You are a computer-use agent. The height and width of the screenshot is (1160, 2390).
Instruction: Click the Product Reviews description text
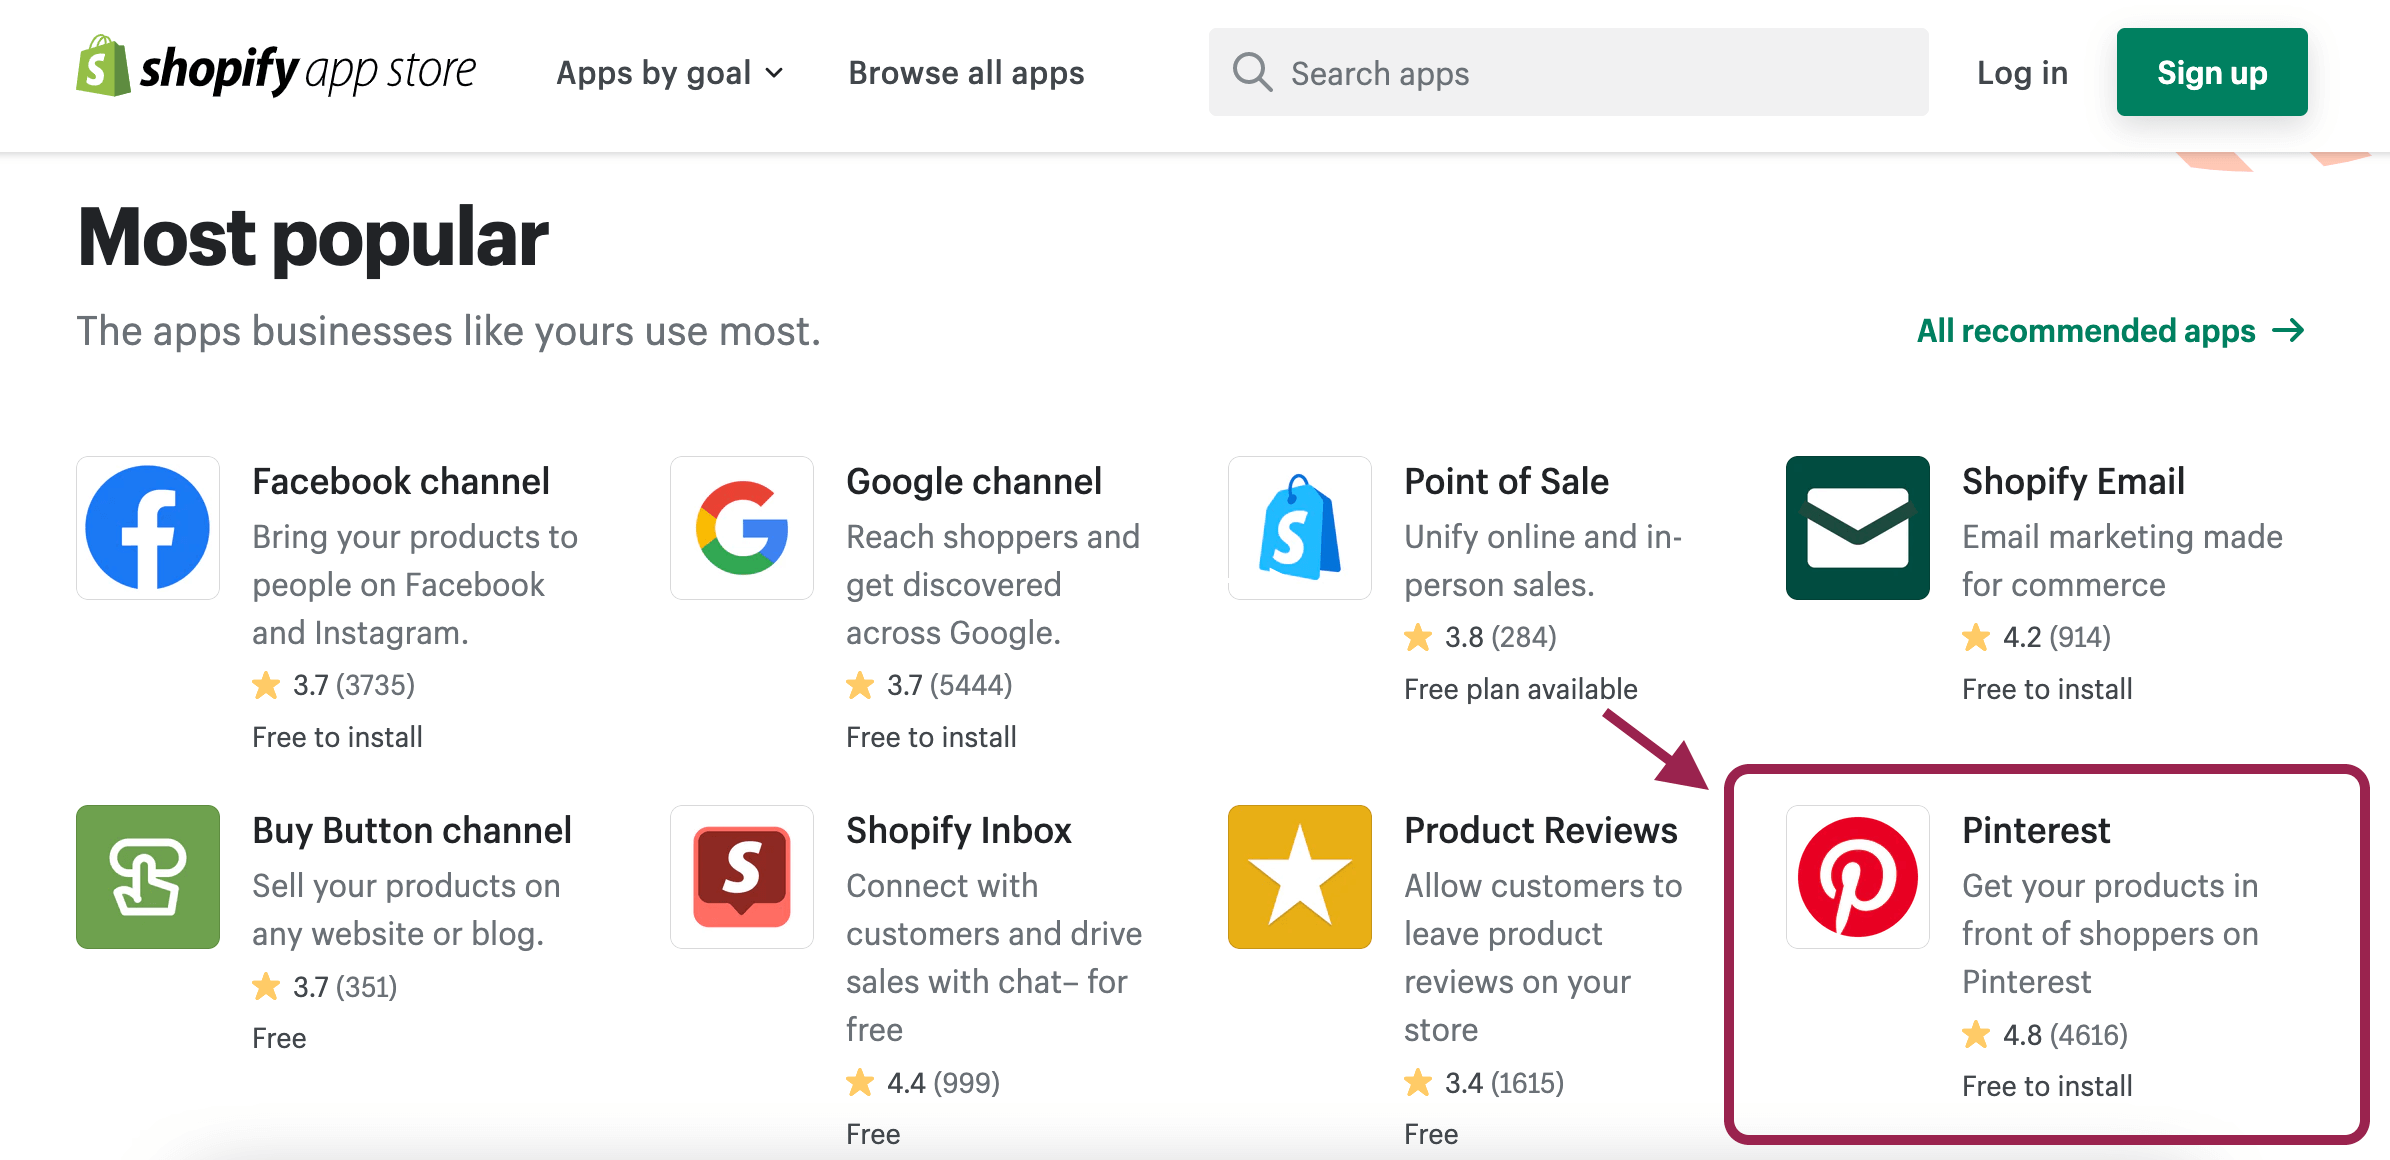pyautogui.click(x=1543, y=958)
